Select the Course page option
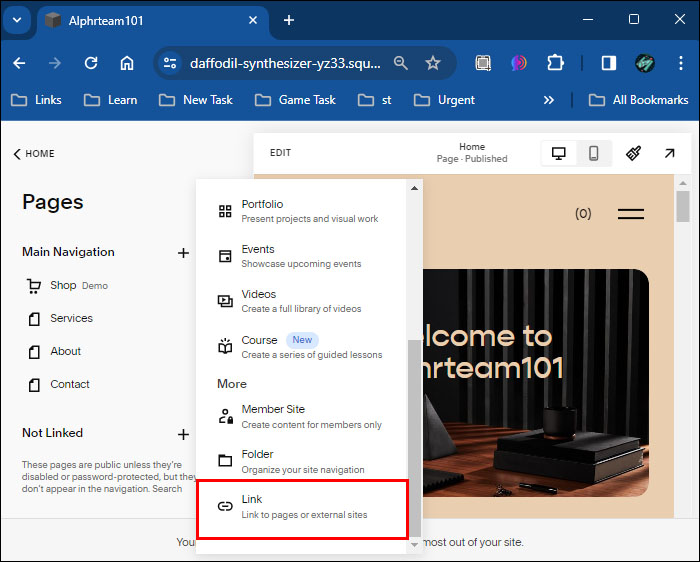 [302, 347]
